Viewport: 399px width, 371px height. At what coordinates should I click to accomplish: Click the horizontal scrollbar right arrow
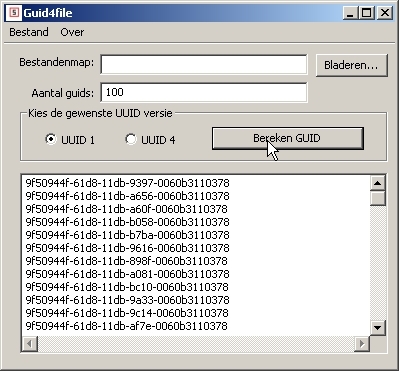(362, 343)
